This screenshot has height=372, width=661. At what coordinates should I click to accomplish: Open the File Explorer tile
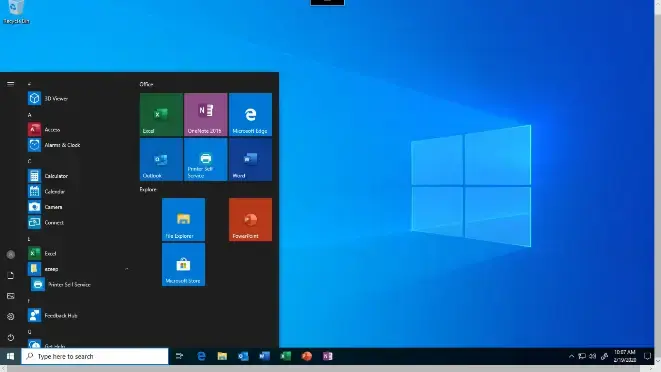coord(183,220)
